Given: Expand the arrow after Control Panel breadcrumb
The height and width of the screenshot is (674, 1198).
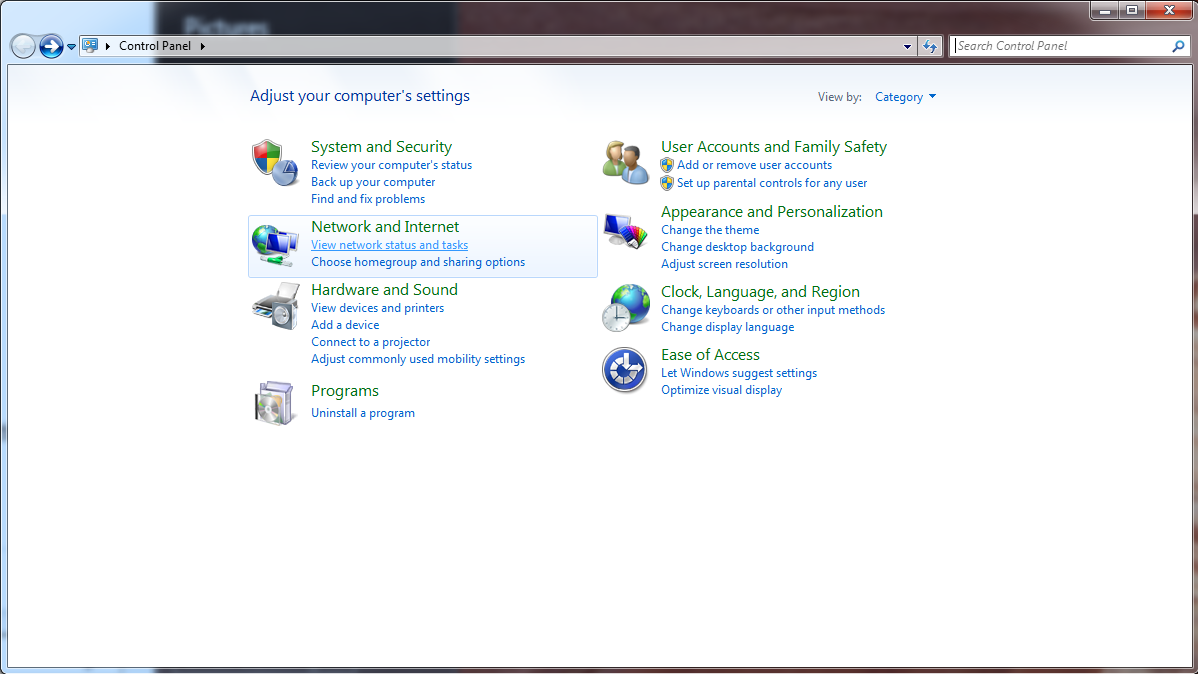Looking at the screenshot, I should point(203,46).
